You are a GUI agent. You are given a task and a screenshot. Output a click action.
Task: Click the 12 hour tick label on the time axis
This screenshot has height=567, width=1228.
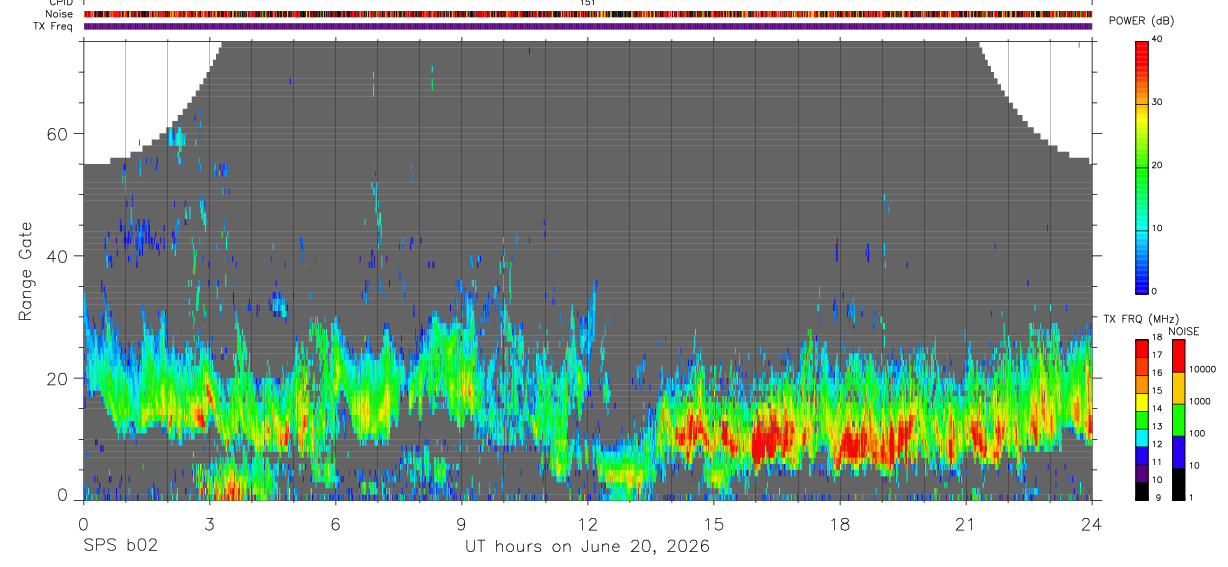click(x=587, y=524)
